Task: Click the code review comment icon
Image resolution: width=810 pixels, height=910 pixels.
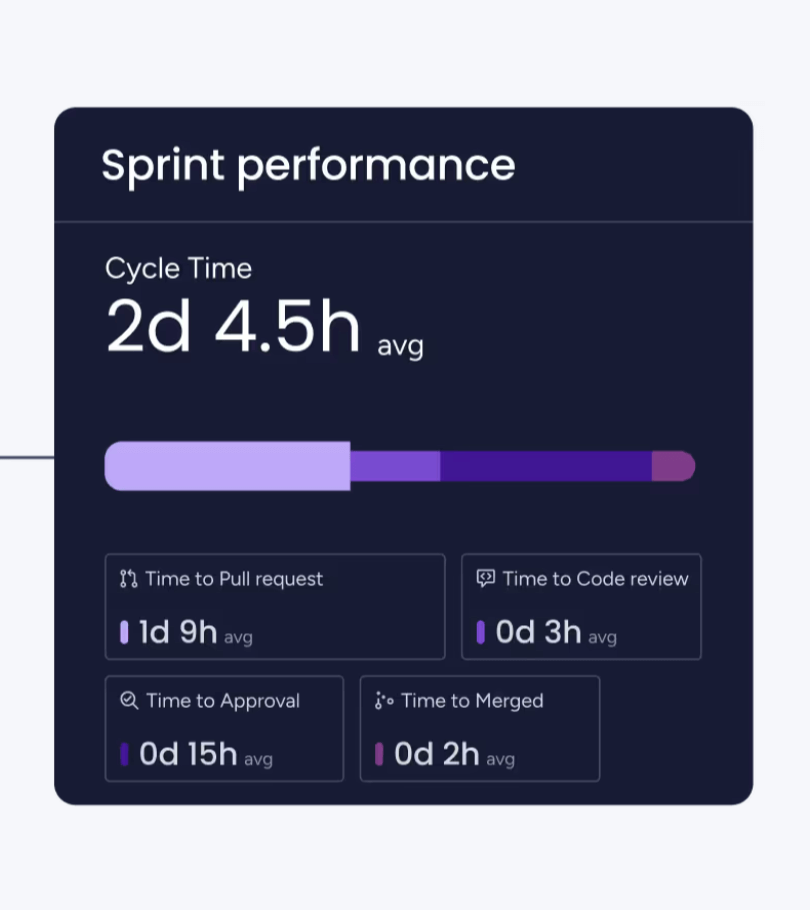Action: coord(486,578)
